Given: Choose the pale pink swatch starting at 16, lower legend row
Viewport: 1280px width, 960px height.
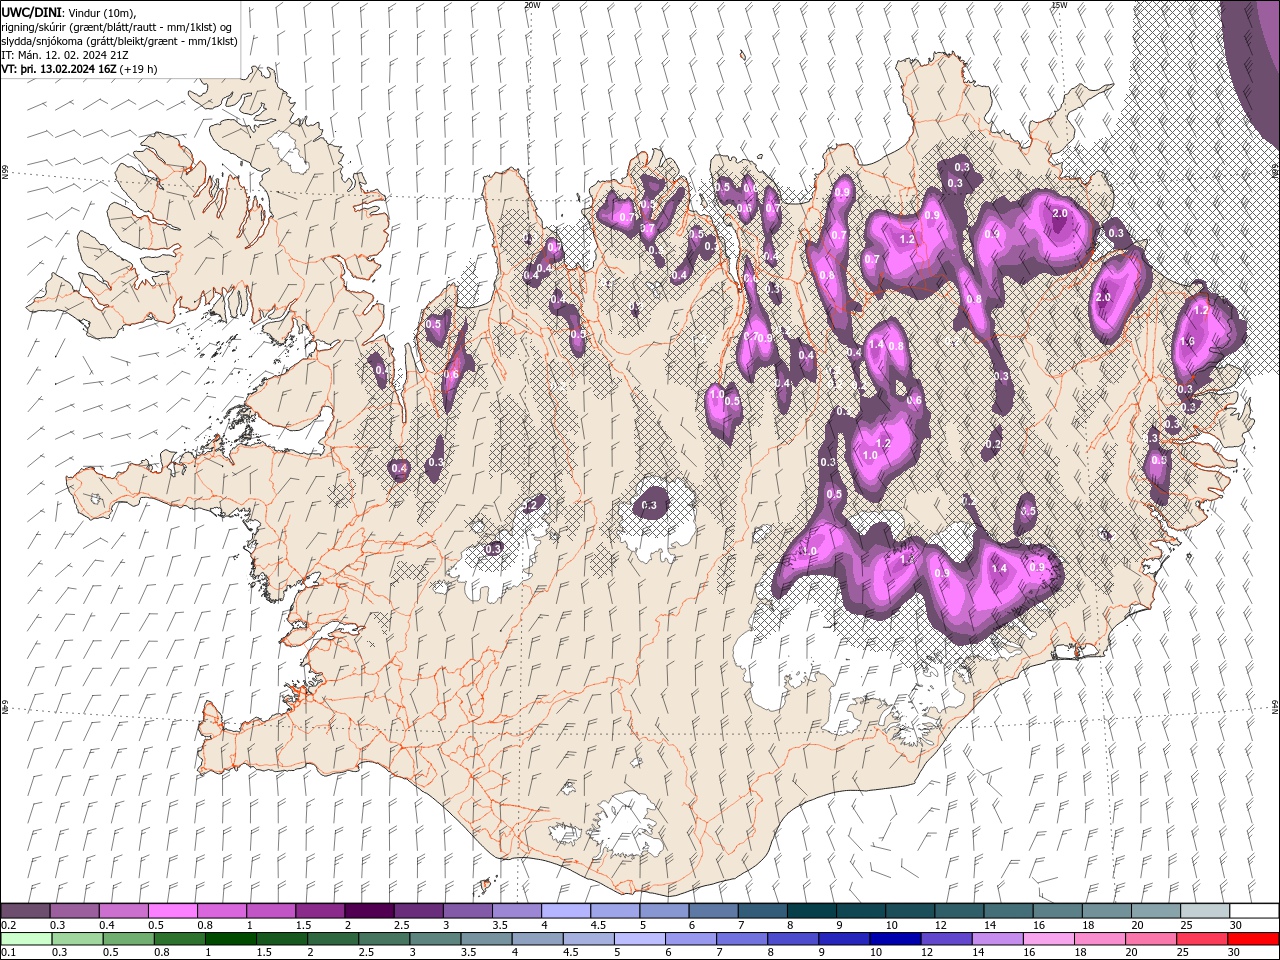Looking at the screenshot, I should 1048,938.
